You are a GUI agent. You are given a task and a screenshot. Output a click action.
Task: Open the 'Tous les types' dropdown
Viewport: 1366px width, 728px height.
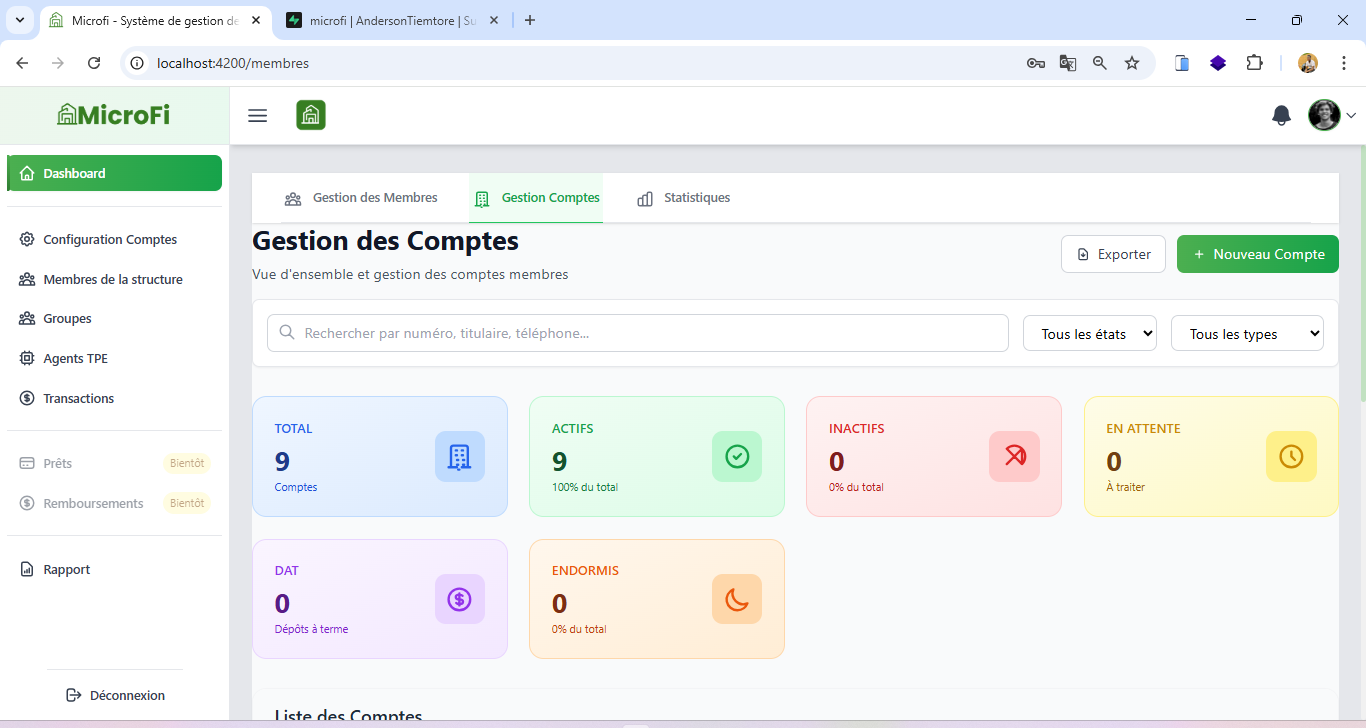[1247, 332]
